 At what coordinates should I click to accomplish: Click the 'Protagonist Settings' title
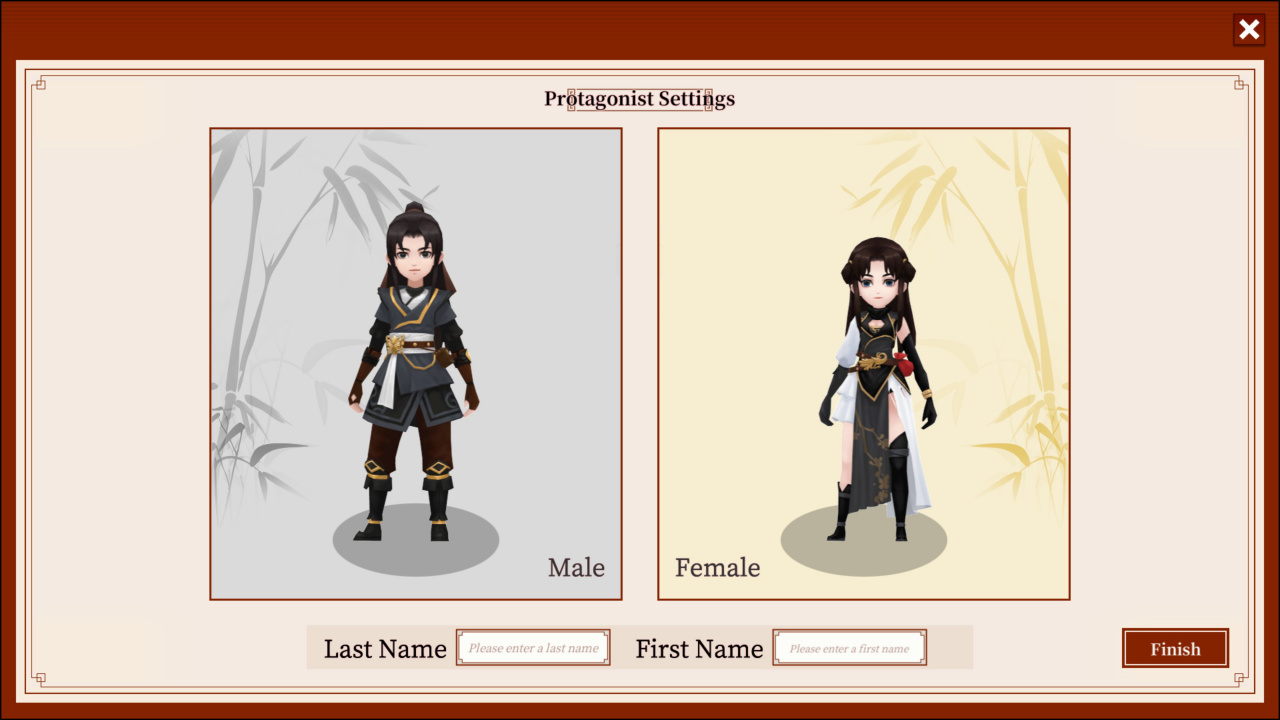click(639, 99)
